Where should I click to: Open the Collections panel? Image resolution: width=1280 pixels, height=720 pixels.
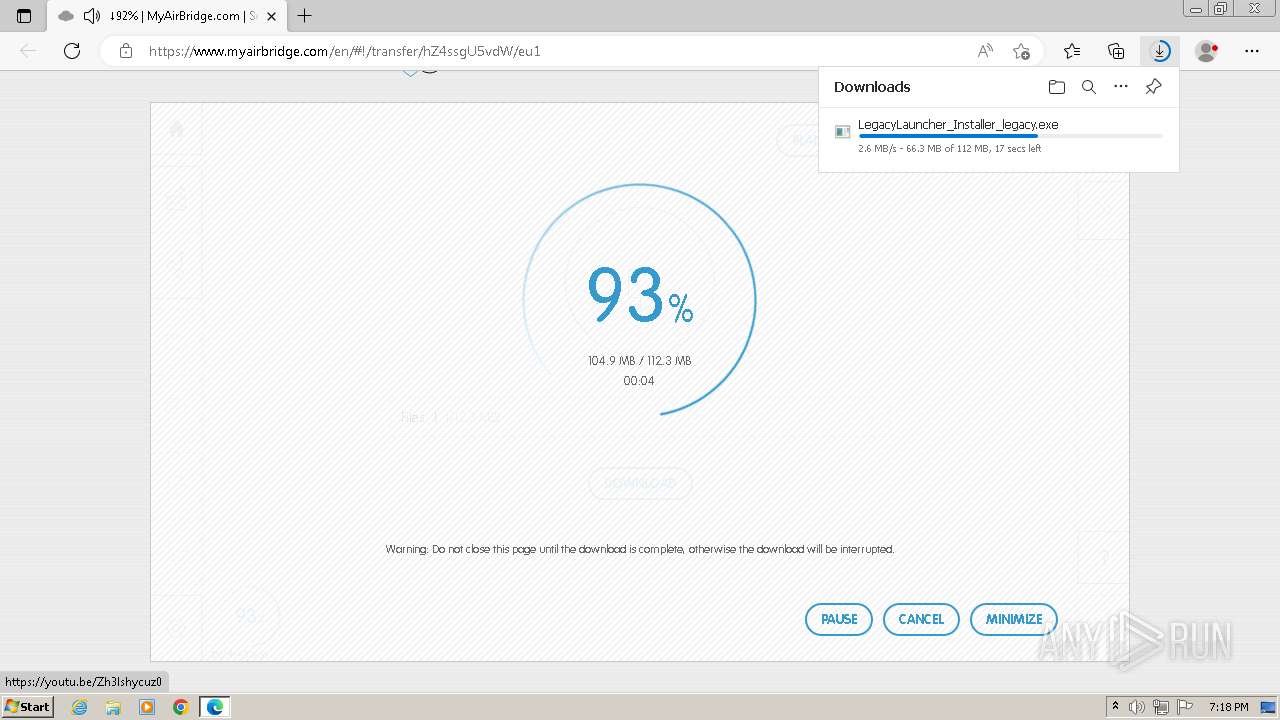coord(1116,51)
